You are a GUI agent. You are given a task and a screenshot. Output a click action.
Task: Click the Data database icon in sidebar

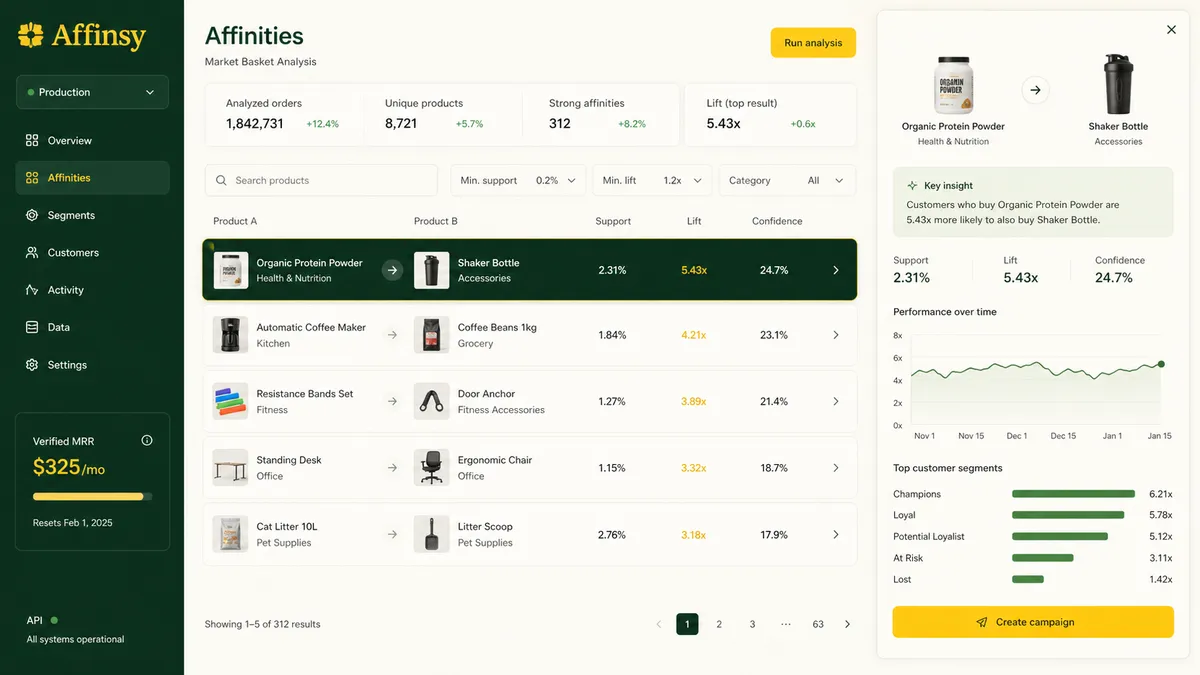click(32, 327)
